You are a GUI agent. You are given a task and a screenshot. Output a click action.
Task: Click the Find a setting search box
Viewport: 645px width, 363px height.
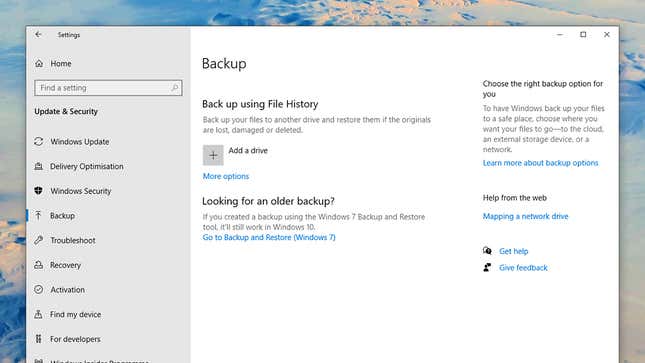click(108, 88)
